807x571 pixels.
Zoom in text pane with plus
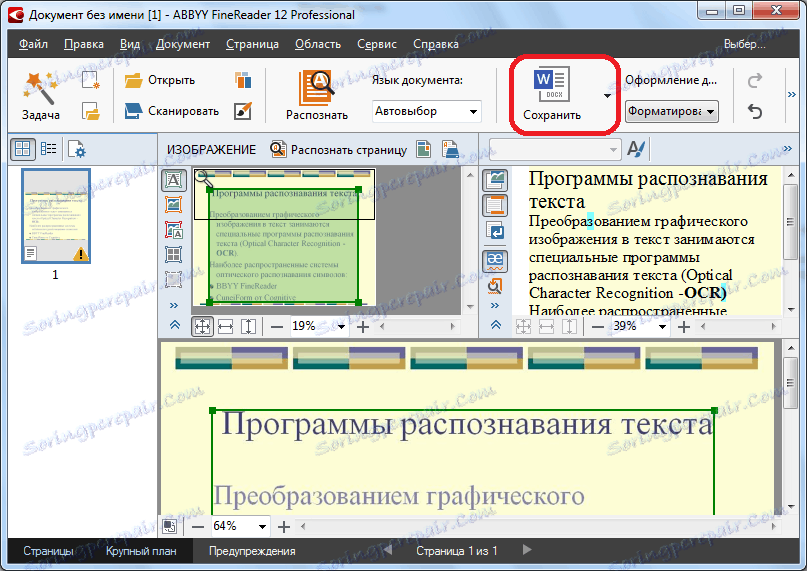(684, 326)
